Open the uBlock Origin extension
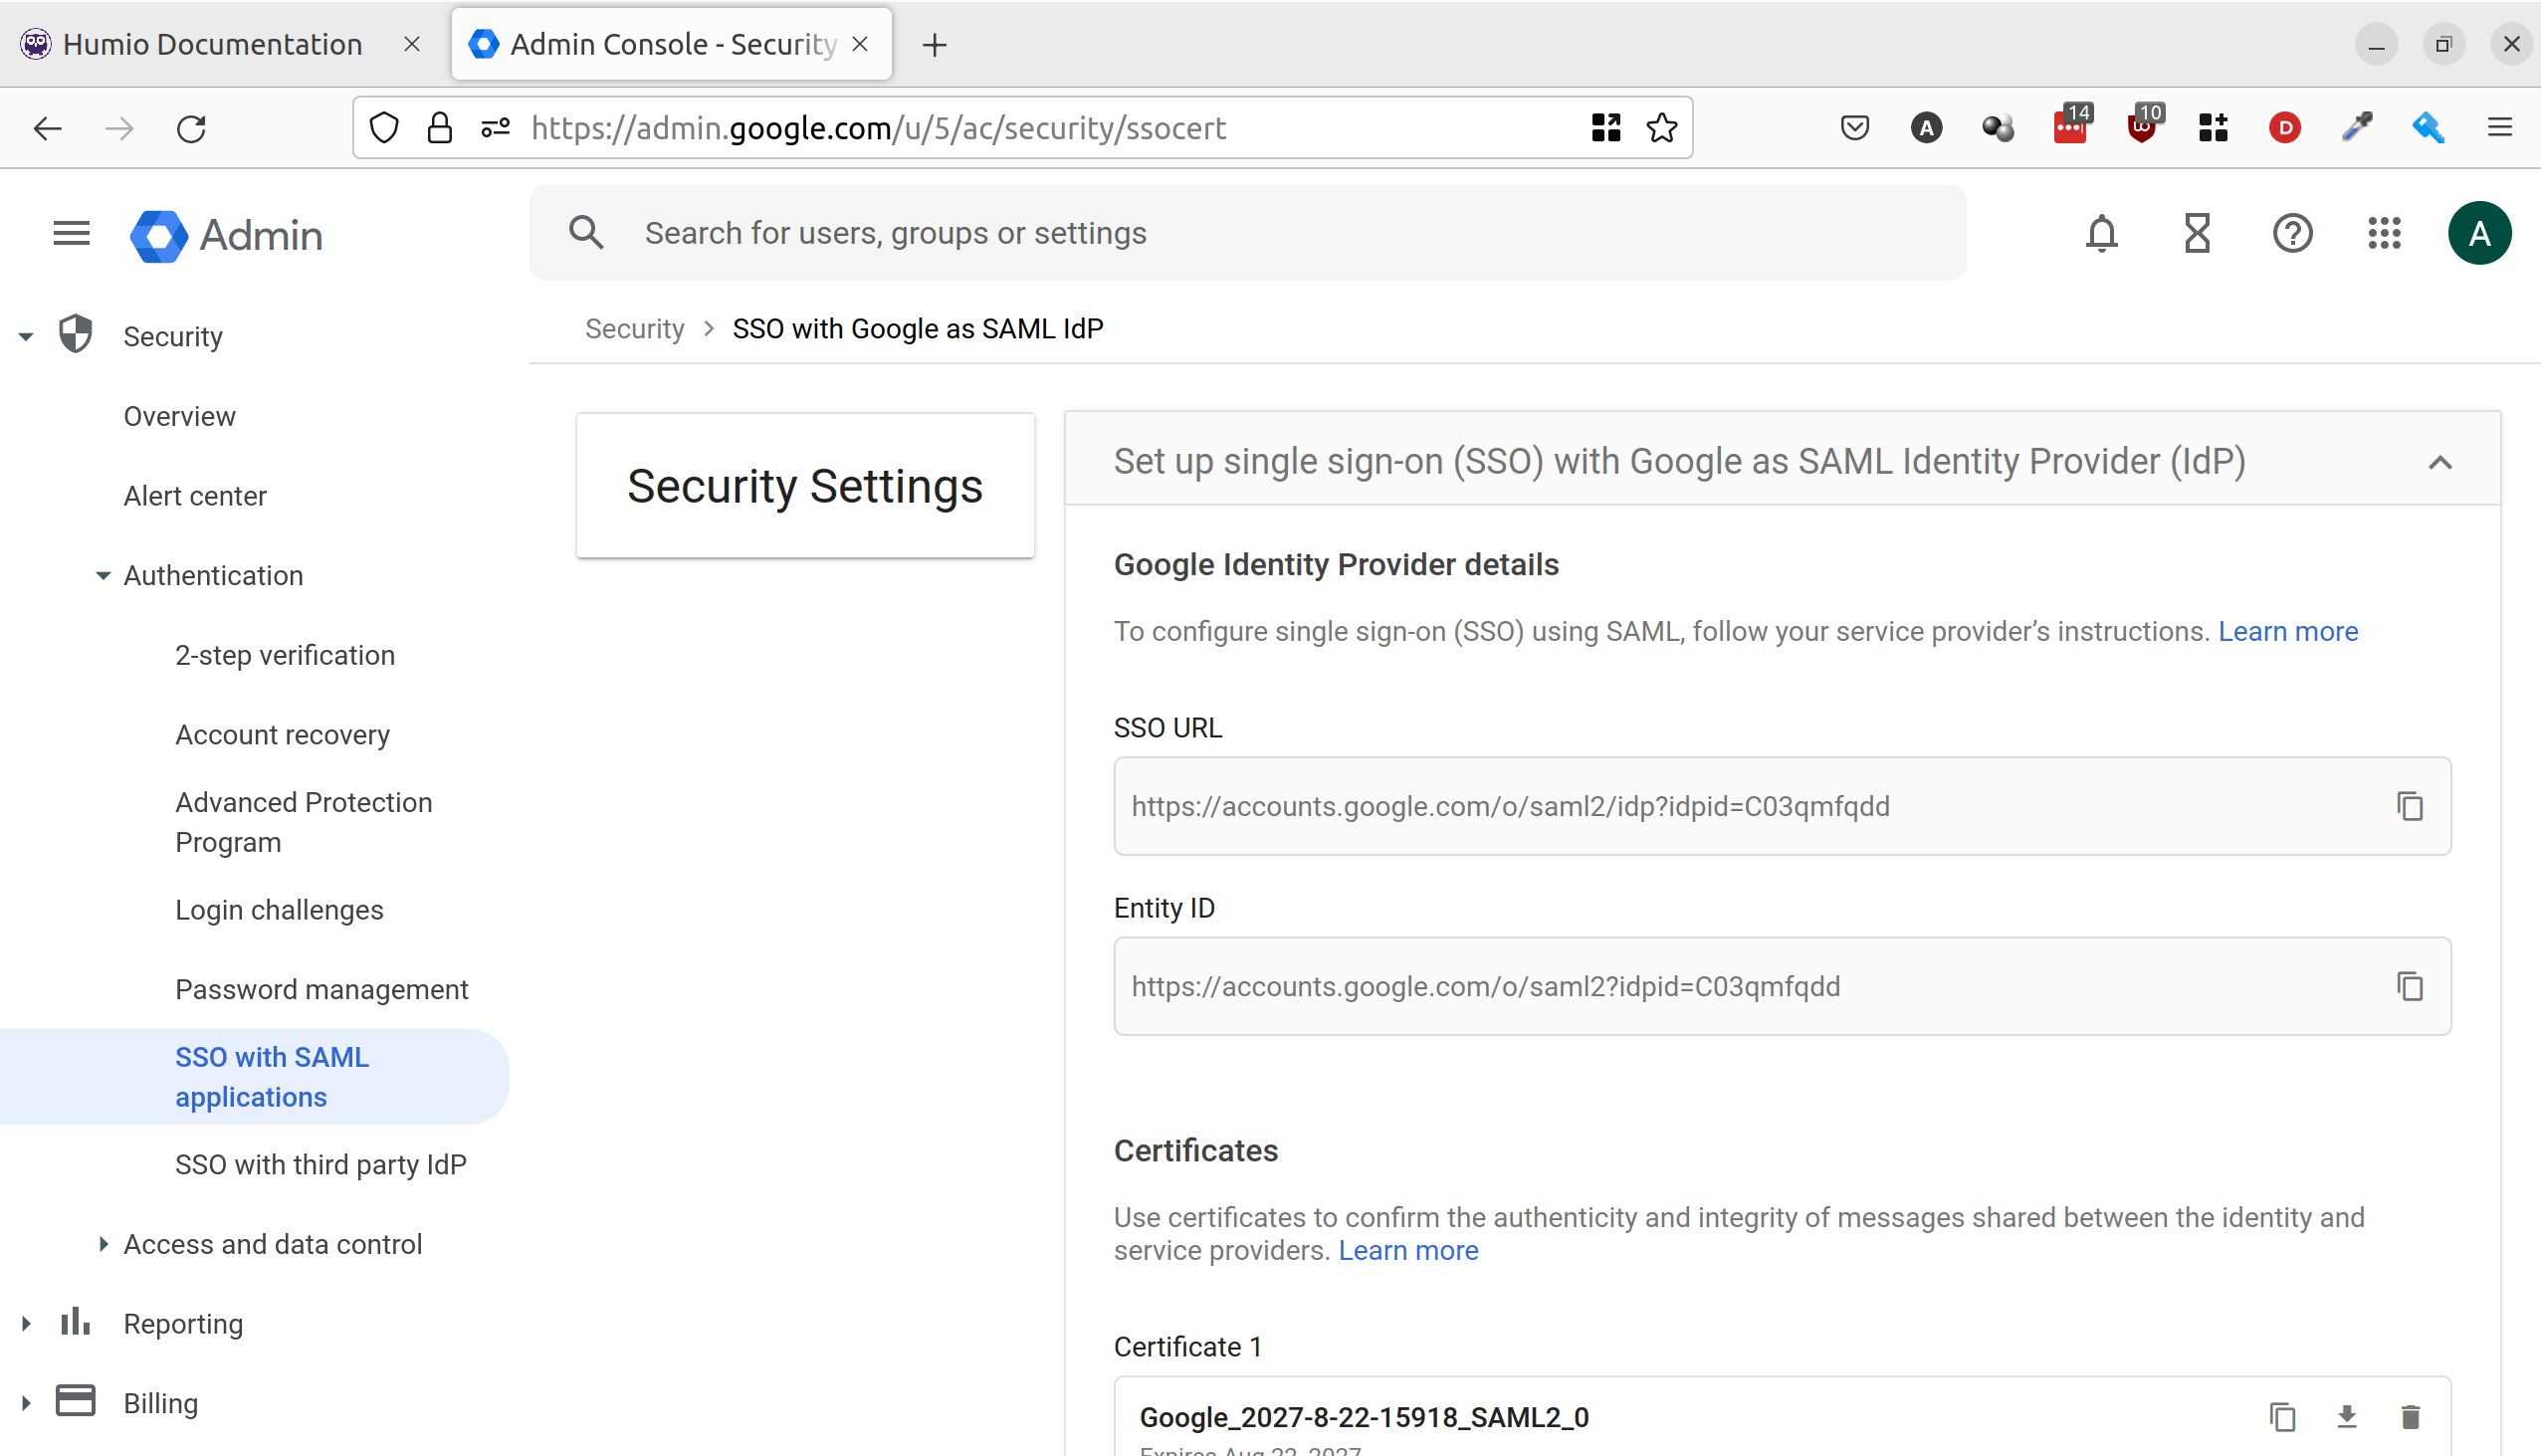Screen dimensions: 2541x1456 coord(2141,127)
